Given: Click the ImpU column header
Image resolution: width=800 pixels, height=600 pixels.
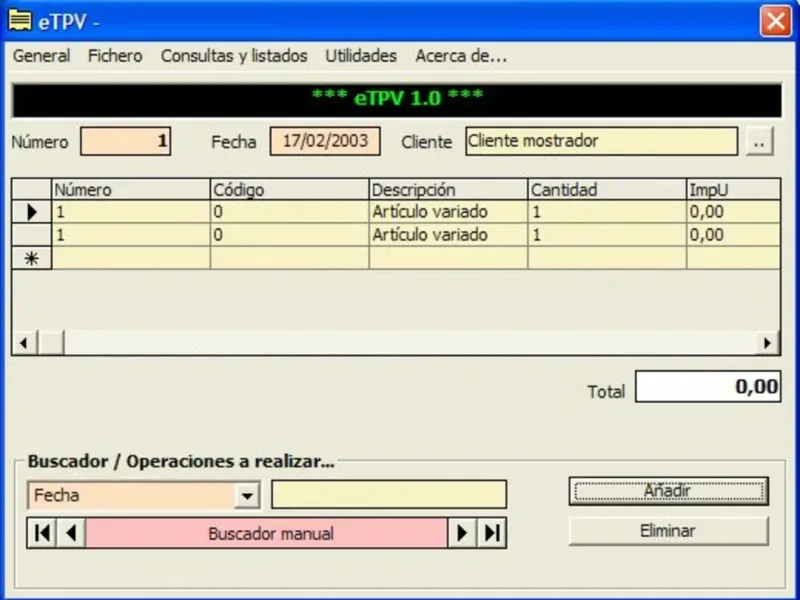Looking at the screenshot, I should pos(734,190).
